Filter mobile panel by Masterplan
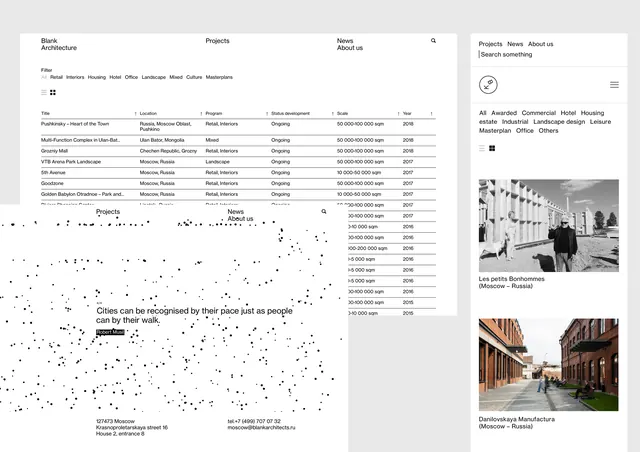Viewport: 640px width, 452px height. coord(495,131)
